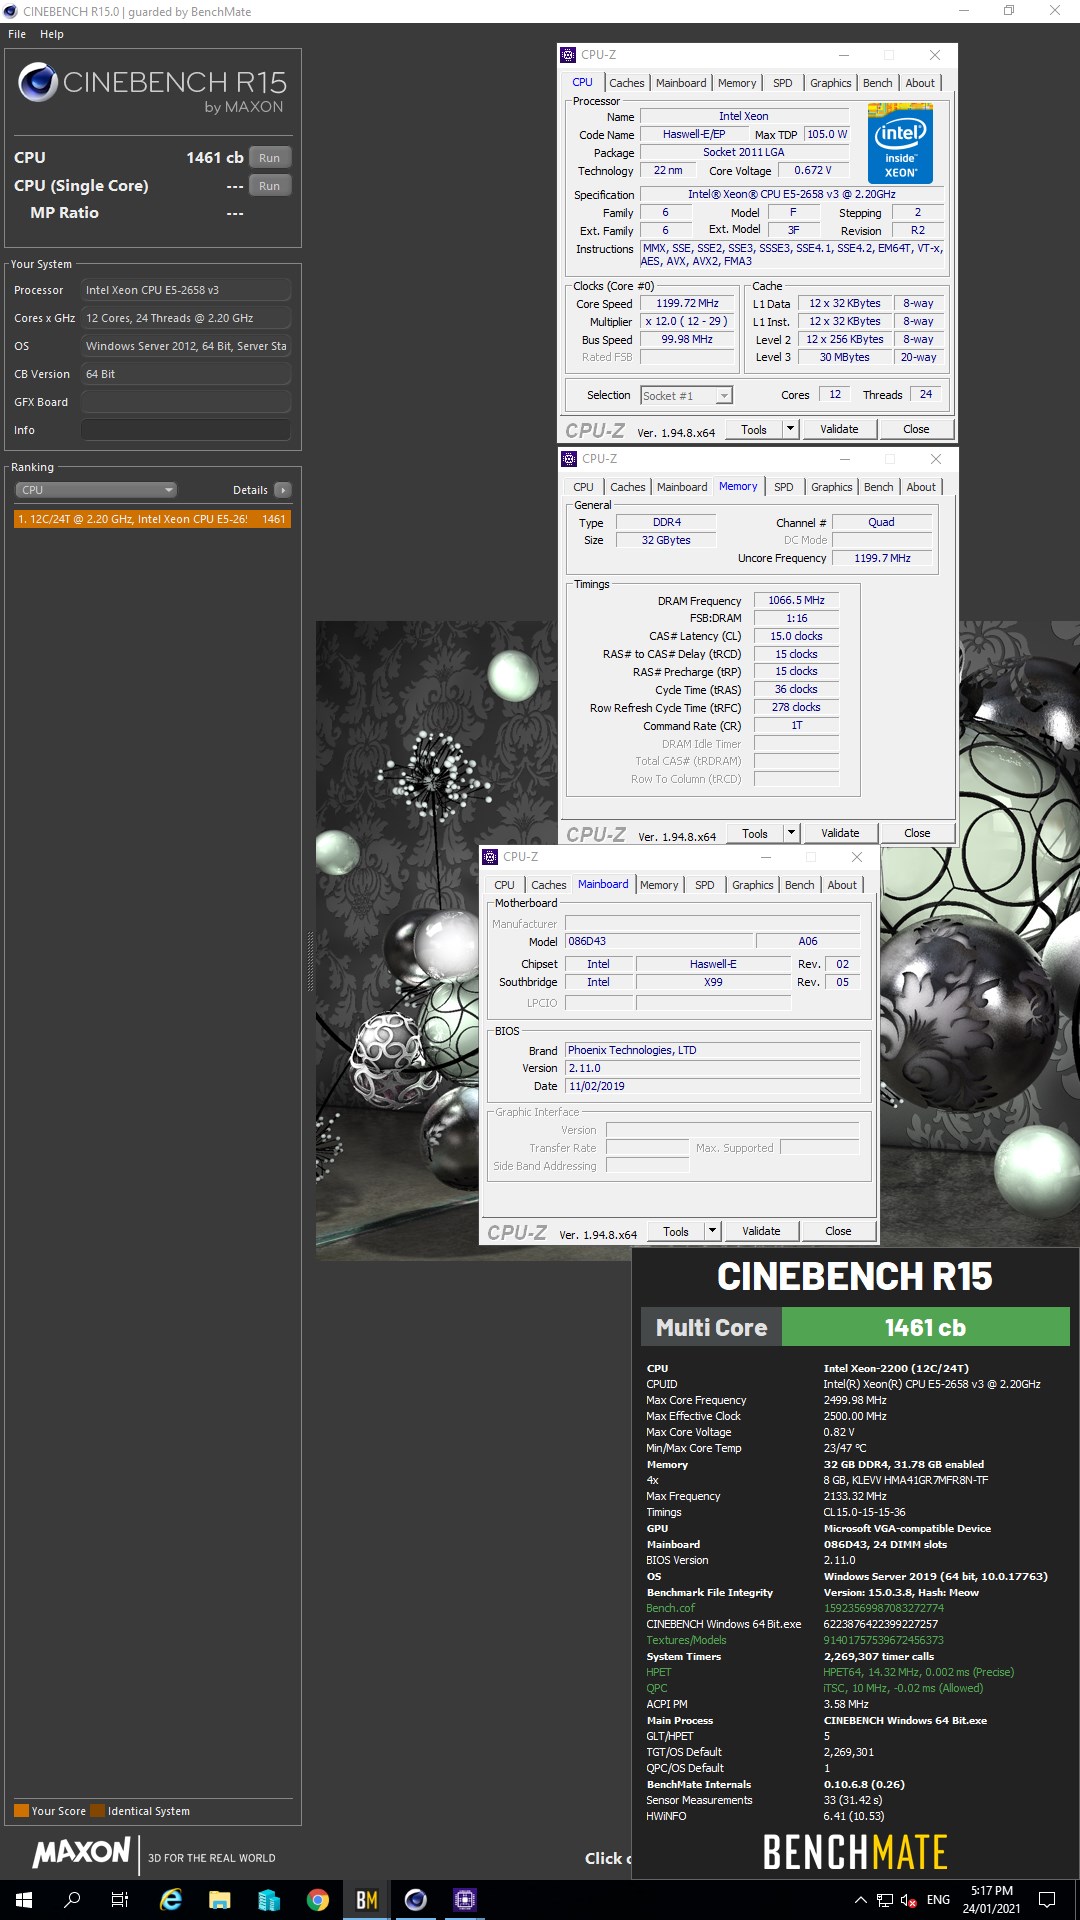This screenshot has width=1080, height=1920.
Task: Click the GFX Board info field
Action: (x=186, y=402)
